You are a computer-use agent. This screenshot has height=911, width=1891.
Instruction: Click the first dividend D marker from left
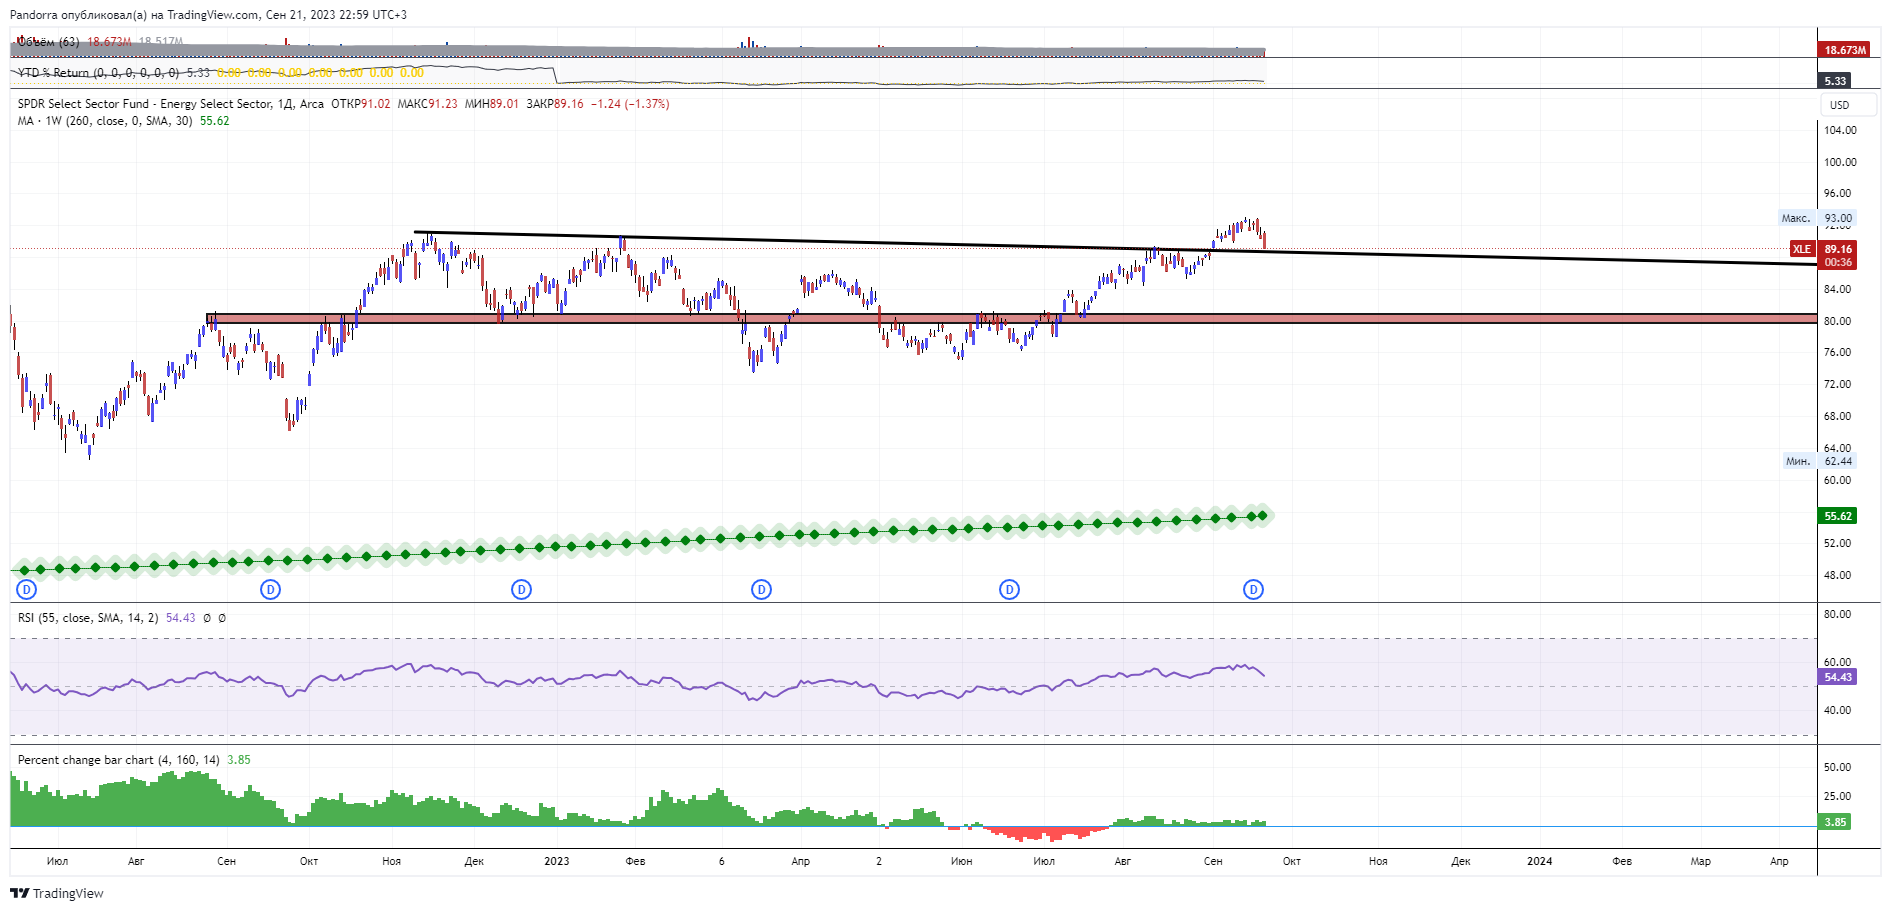[27, 590]
